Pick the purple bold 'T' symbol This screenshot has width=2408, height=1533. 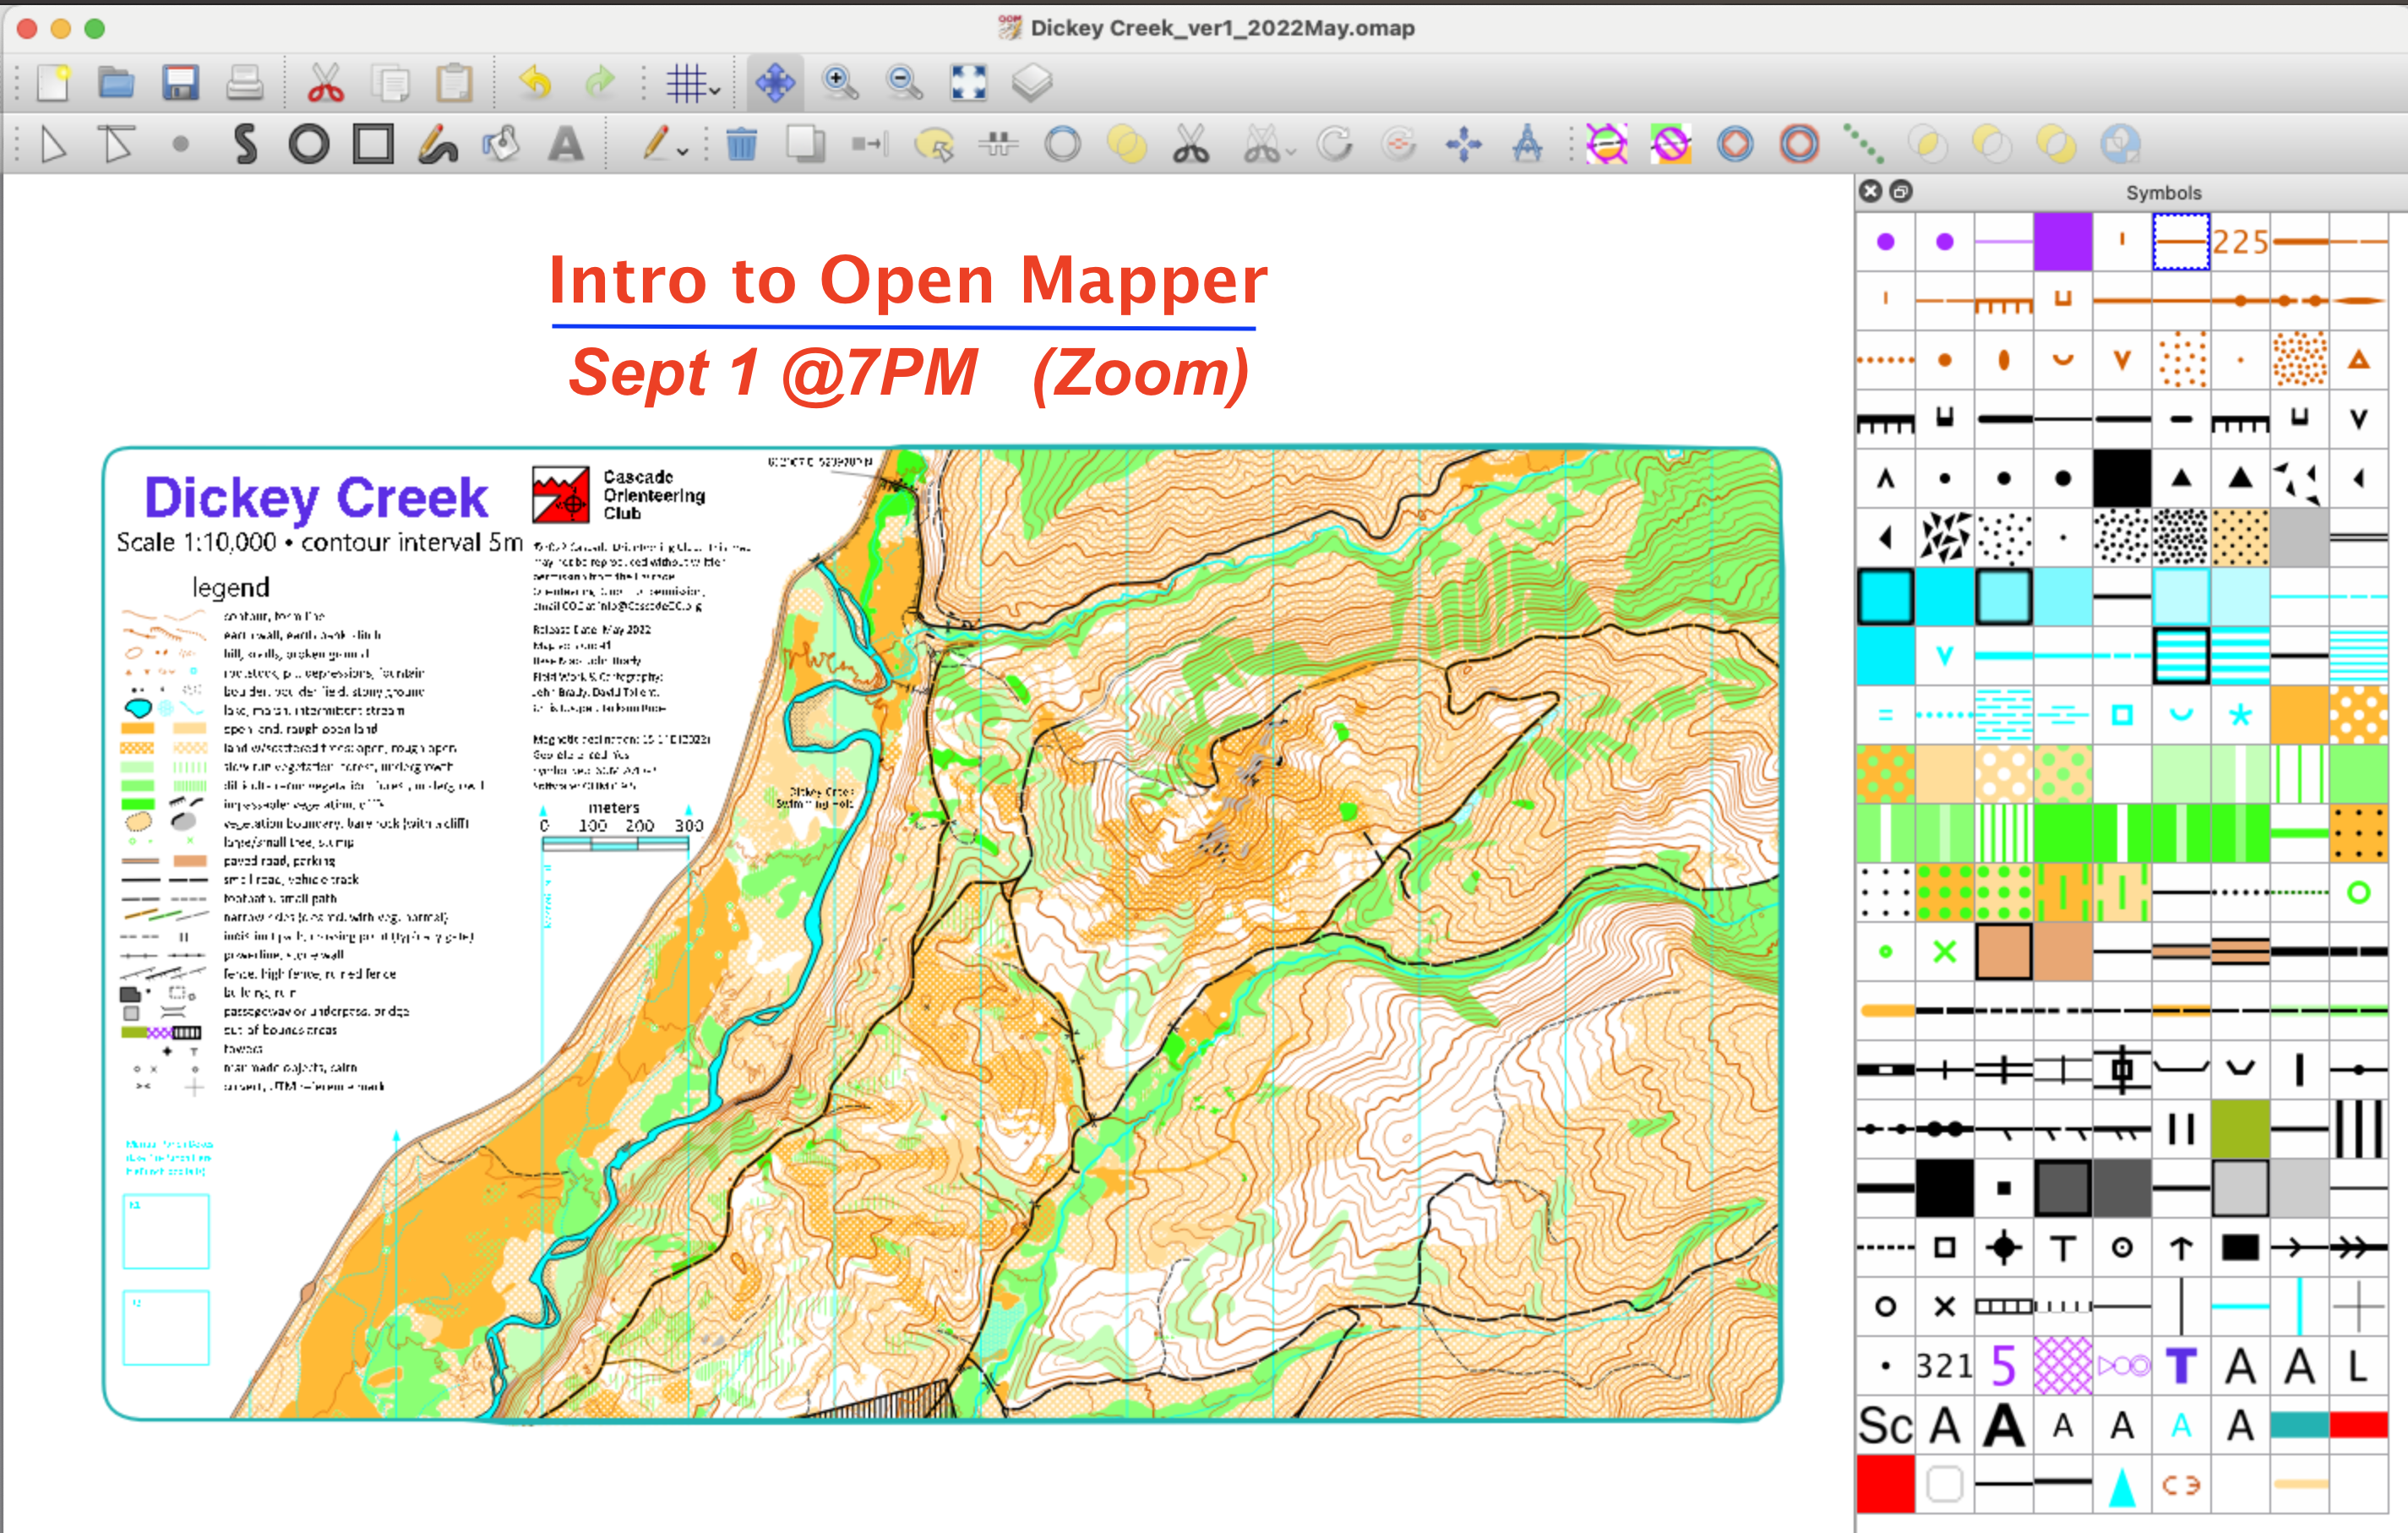2181,1366
